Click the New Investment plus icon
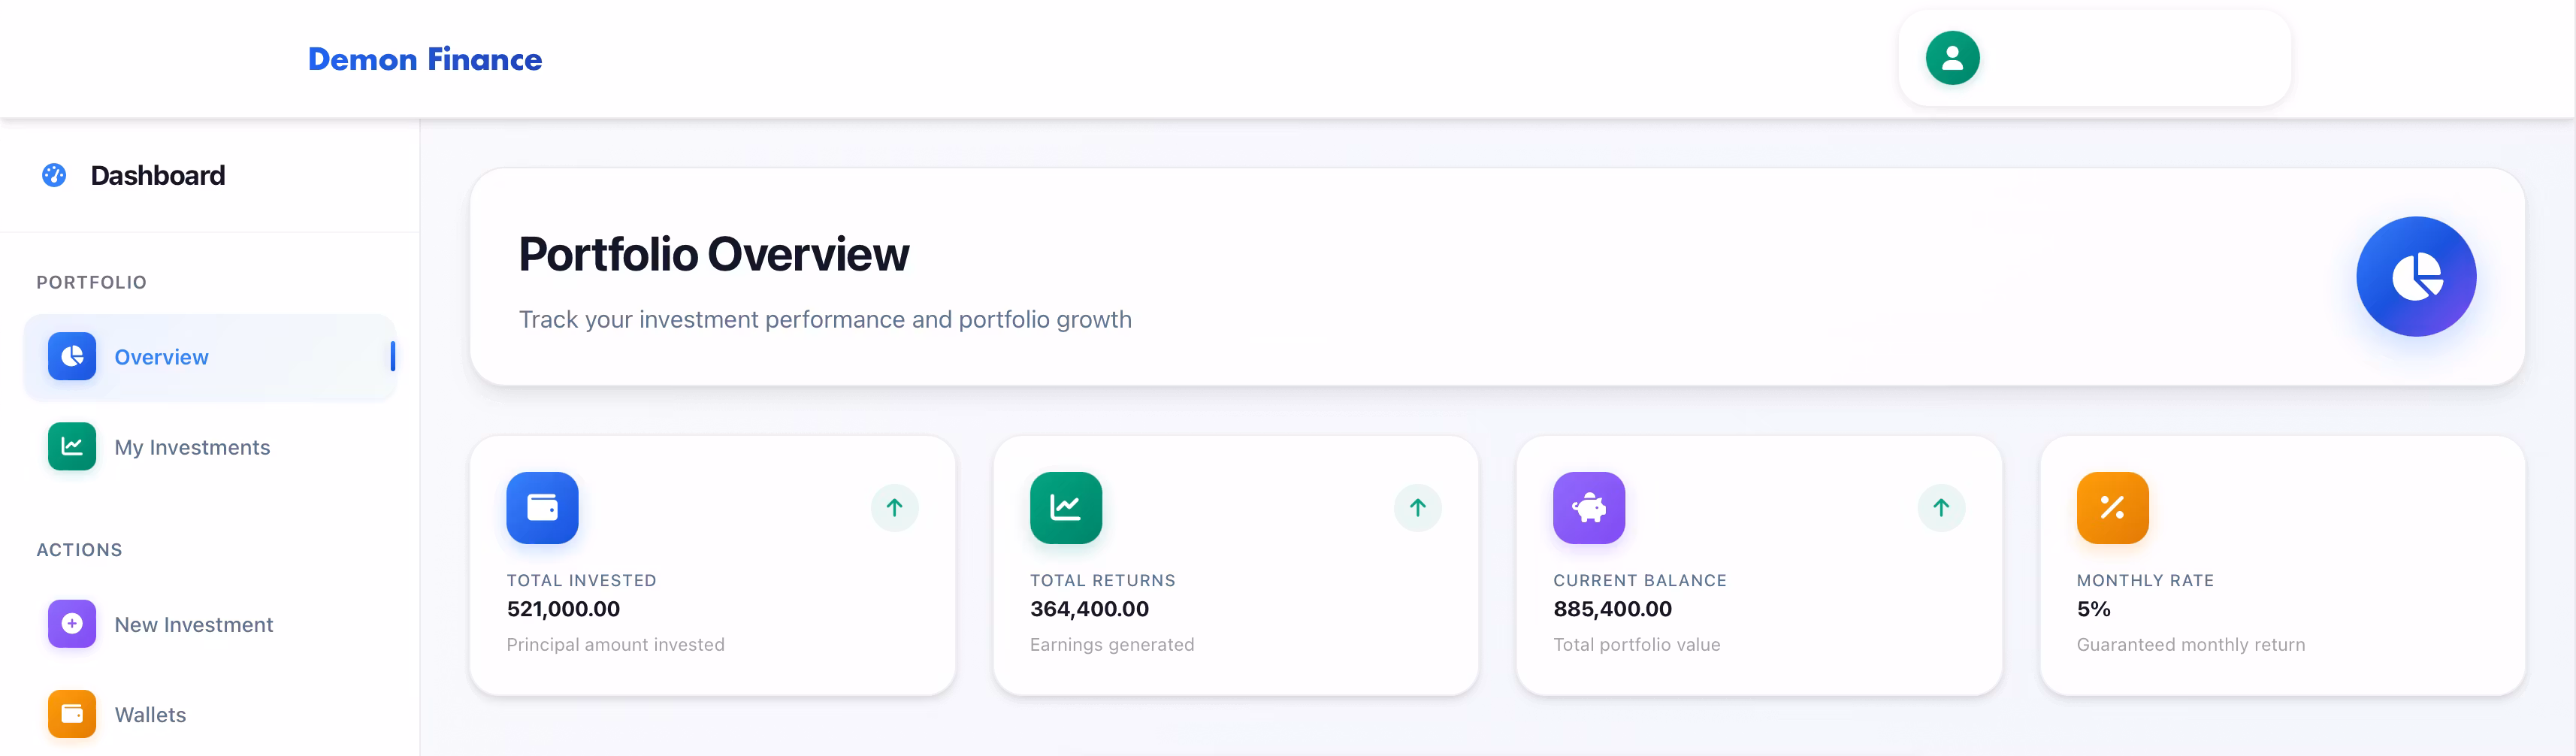The width and height of the screenshot is (2576, 756). click(71, 623)
